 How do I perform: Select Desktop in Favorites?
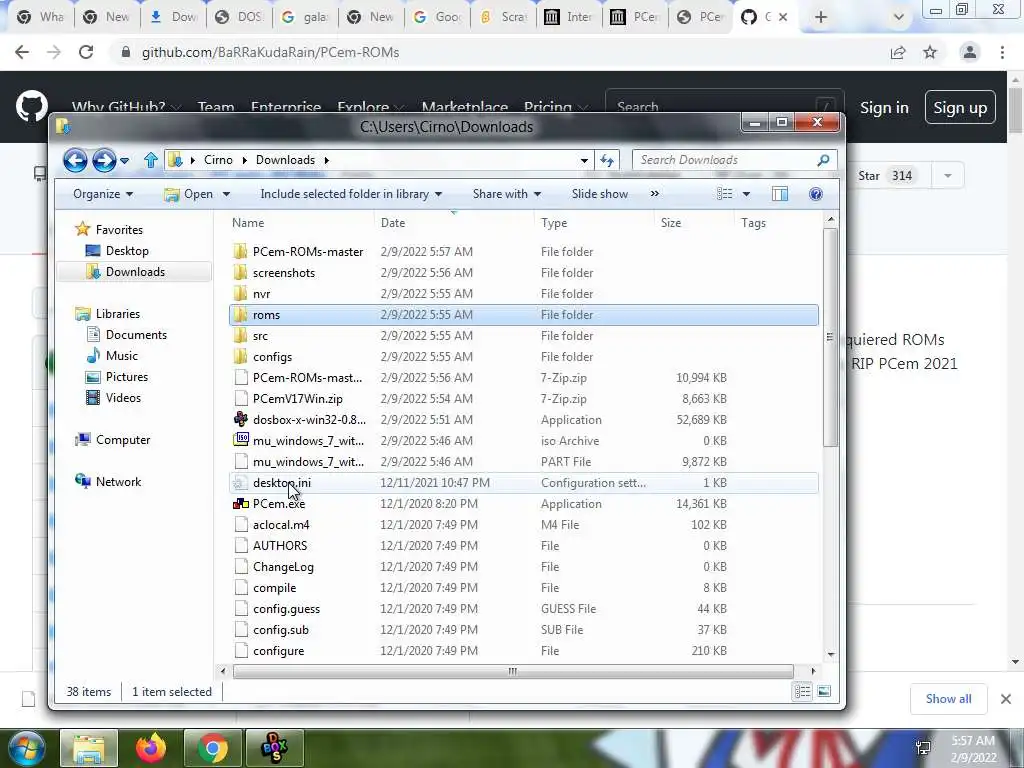click(127, 251)
